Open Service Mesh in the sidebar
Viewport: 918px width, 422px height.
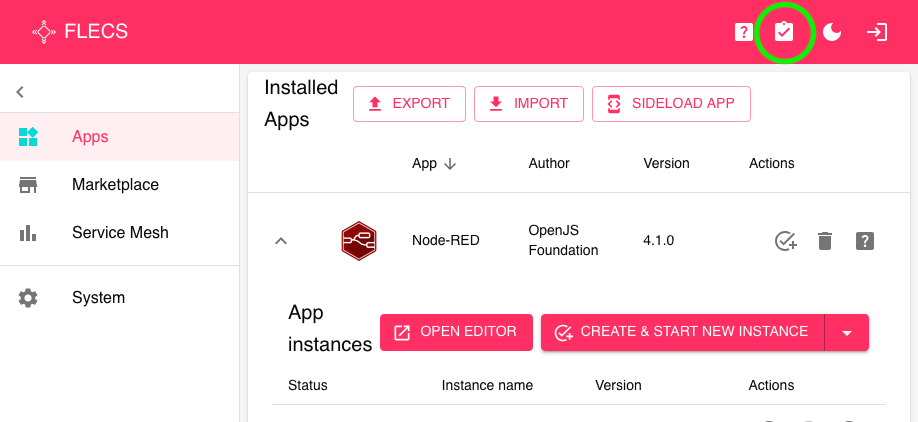click(x=120, y=233)
